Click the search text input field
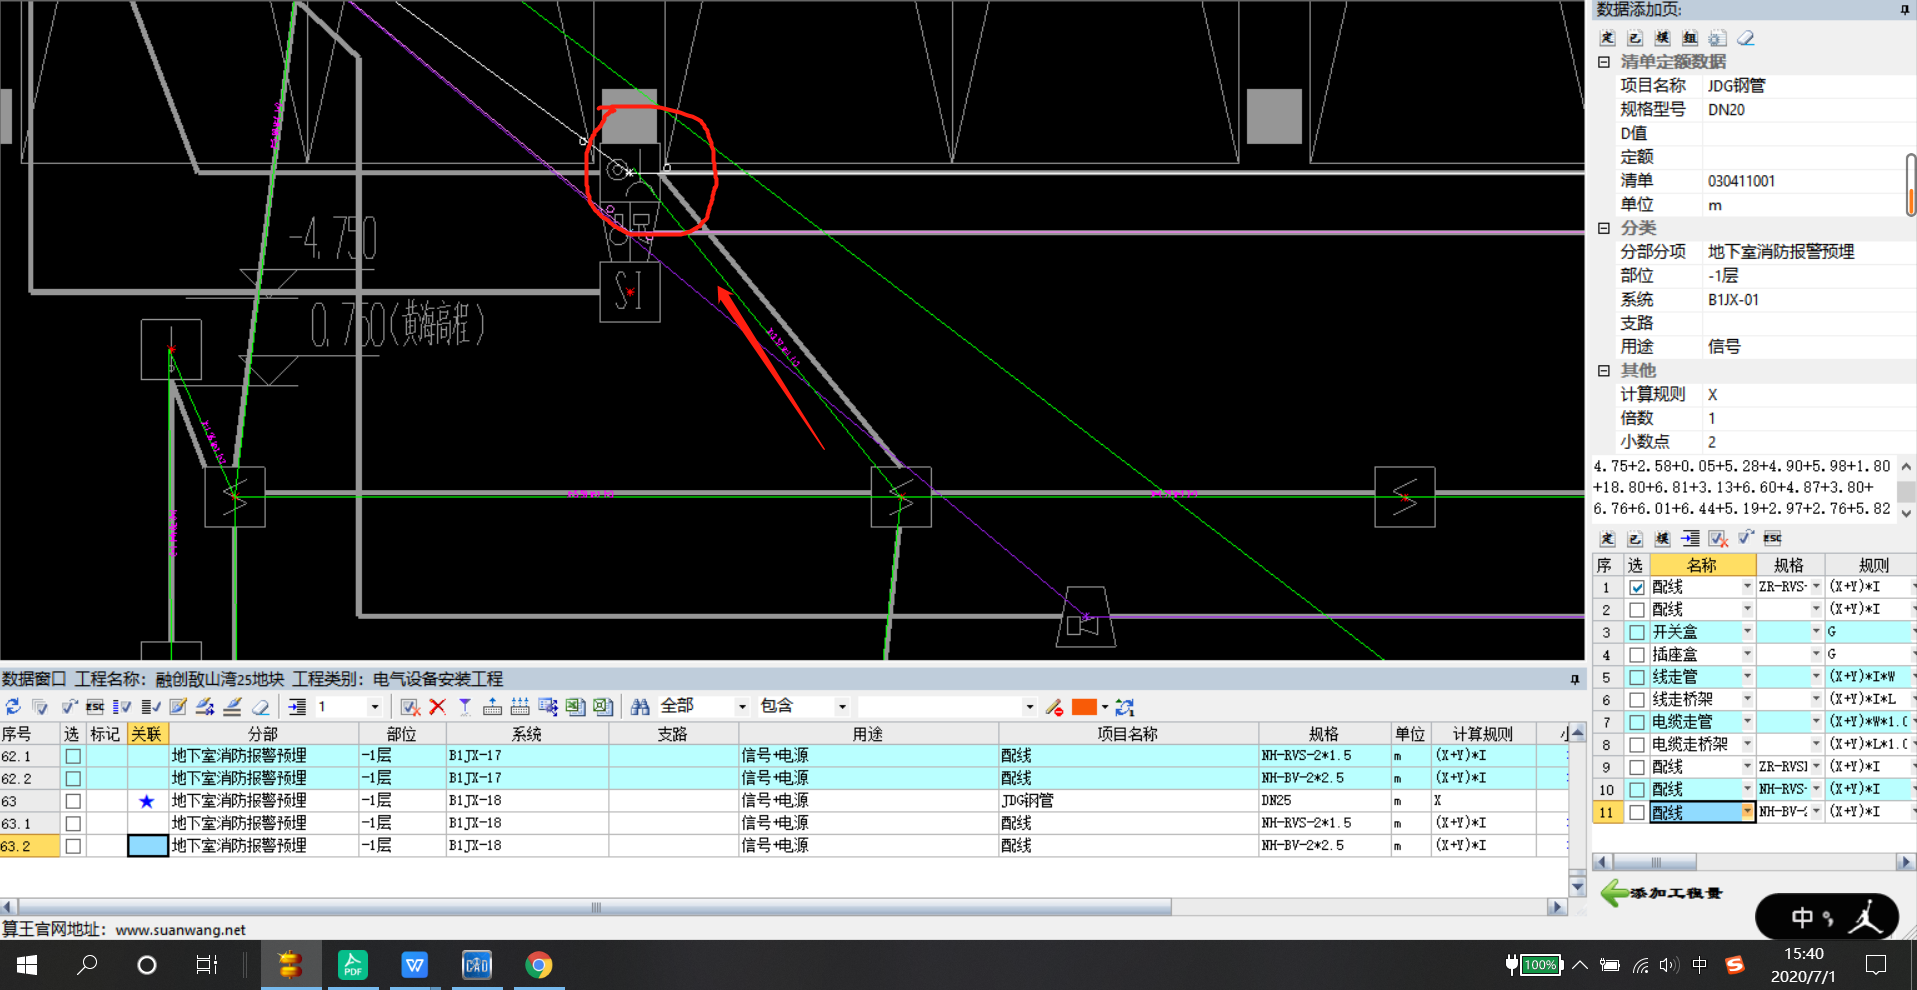 [940, 707]
